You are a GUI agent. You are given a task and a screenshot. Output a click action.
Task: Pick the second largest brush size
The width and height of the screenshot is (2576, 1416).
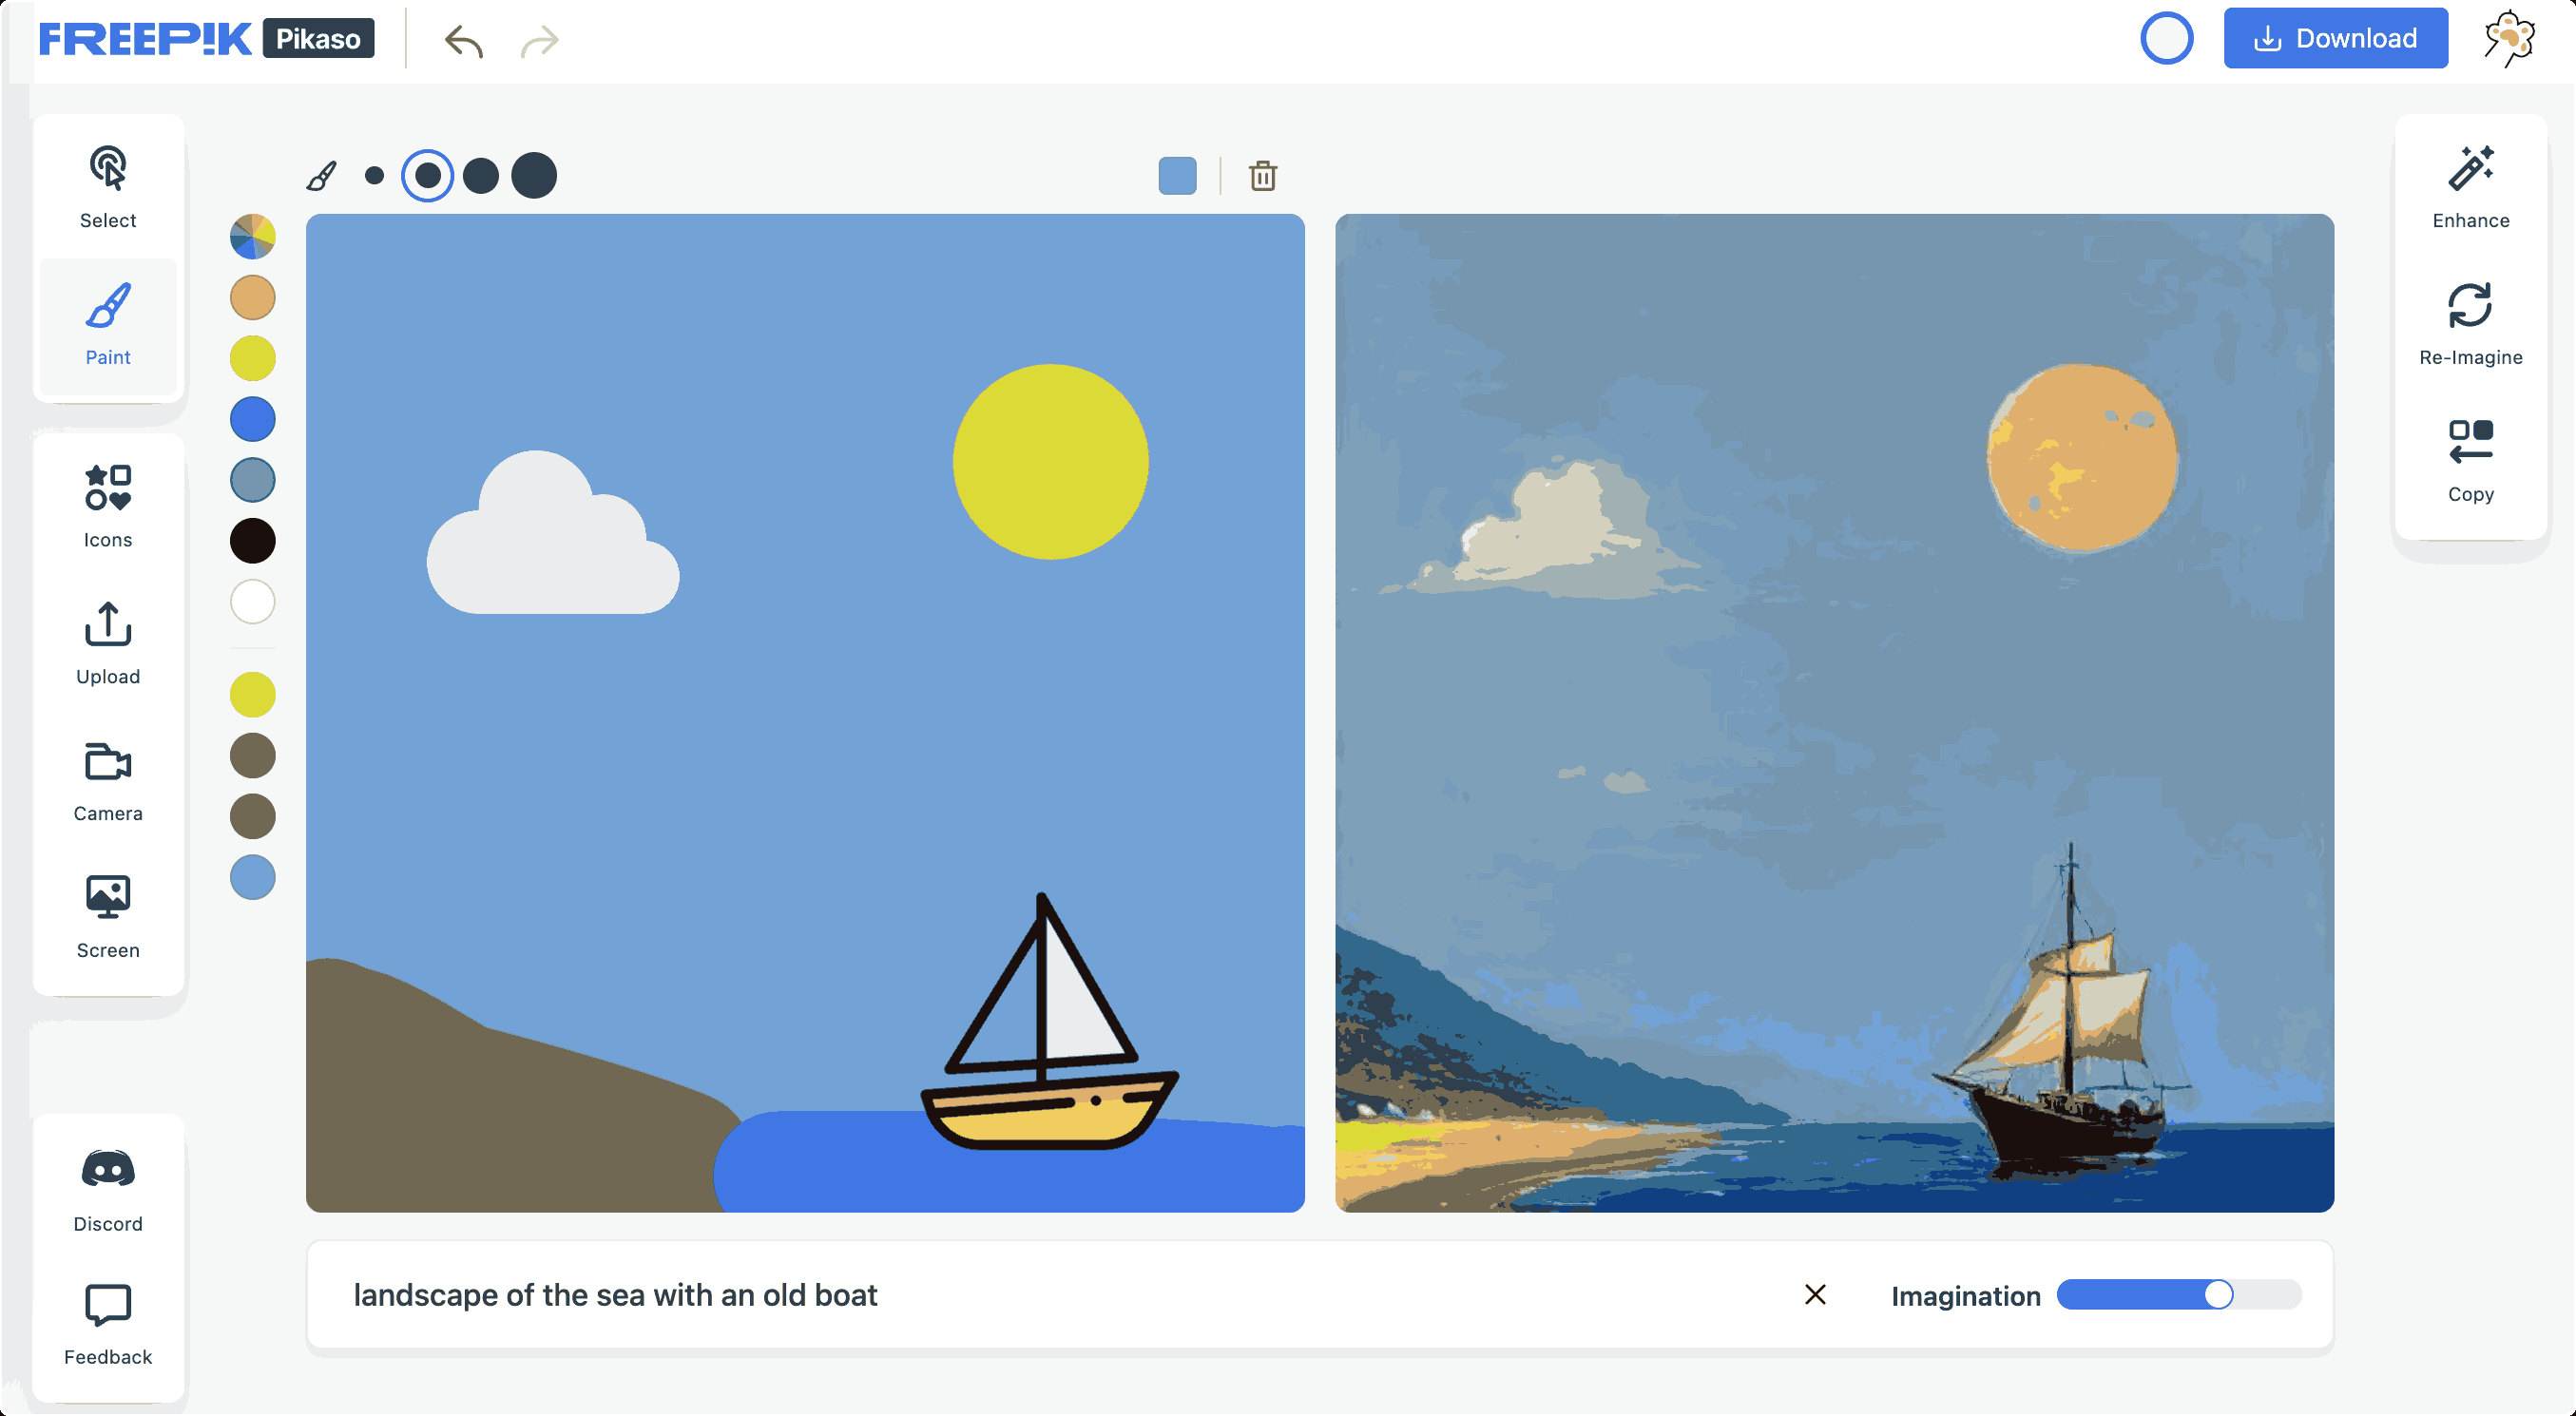click(x=481, y=176)
